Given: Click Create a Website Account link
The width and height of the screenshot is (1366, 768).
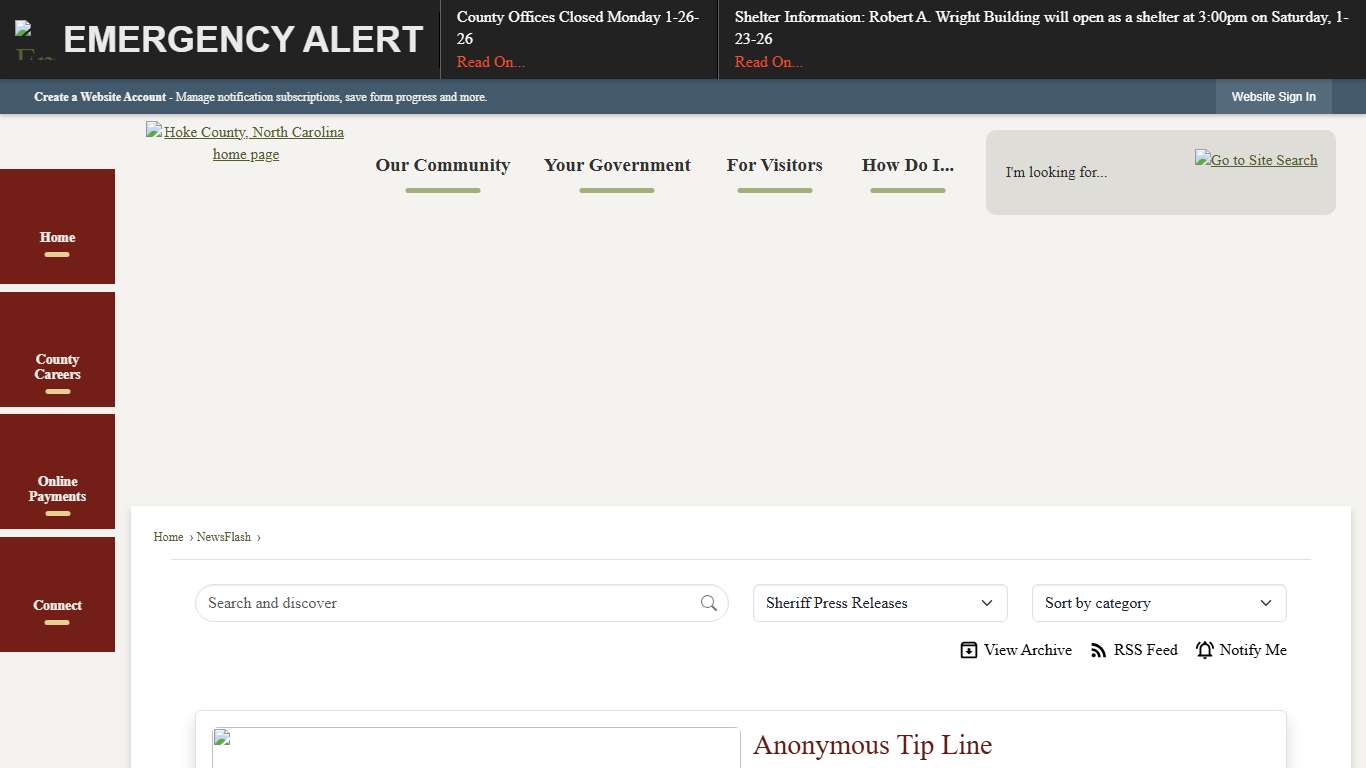Looking at the screenshot, I should click(x=100, y=97).
